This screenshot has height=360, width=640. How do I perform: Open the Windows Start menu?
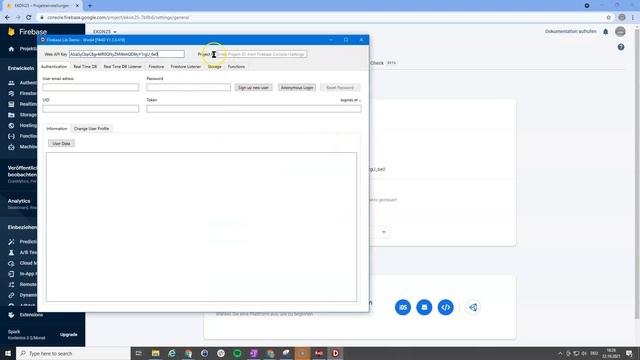pos(8,353)
